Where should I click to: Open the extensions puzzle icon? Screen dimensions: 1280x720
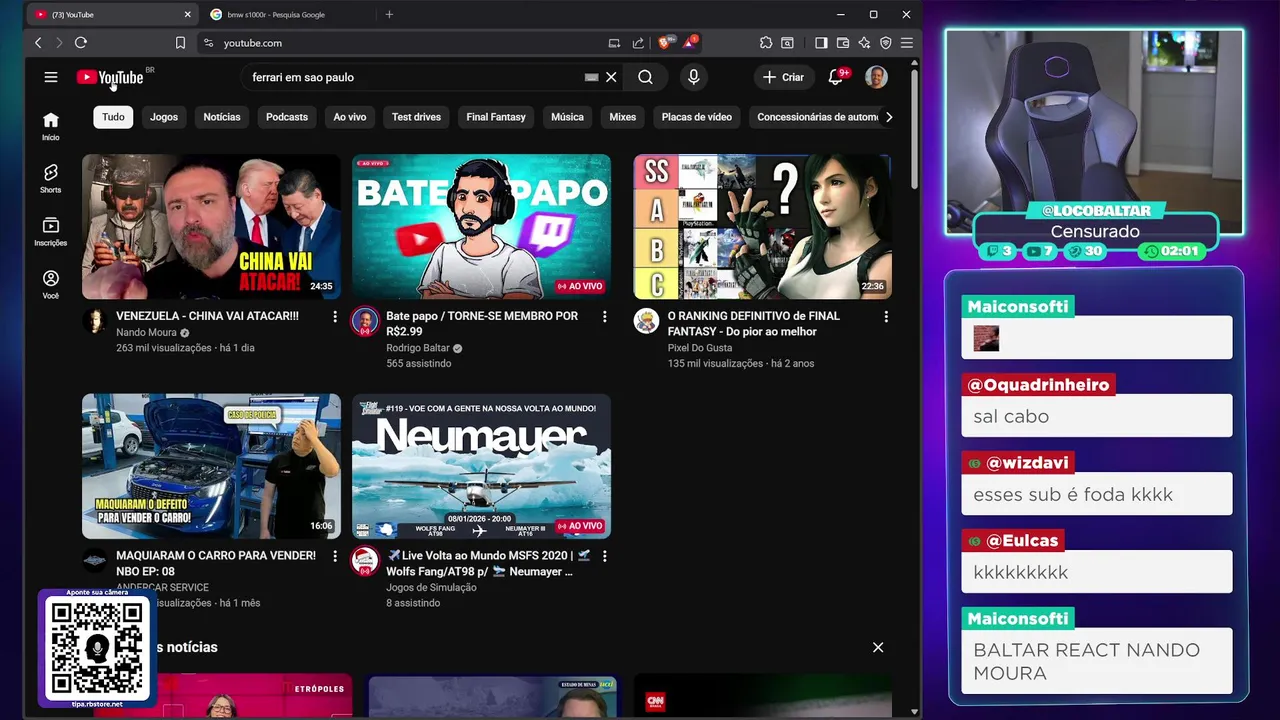pyautogui.click(x=766, y=43)
